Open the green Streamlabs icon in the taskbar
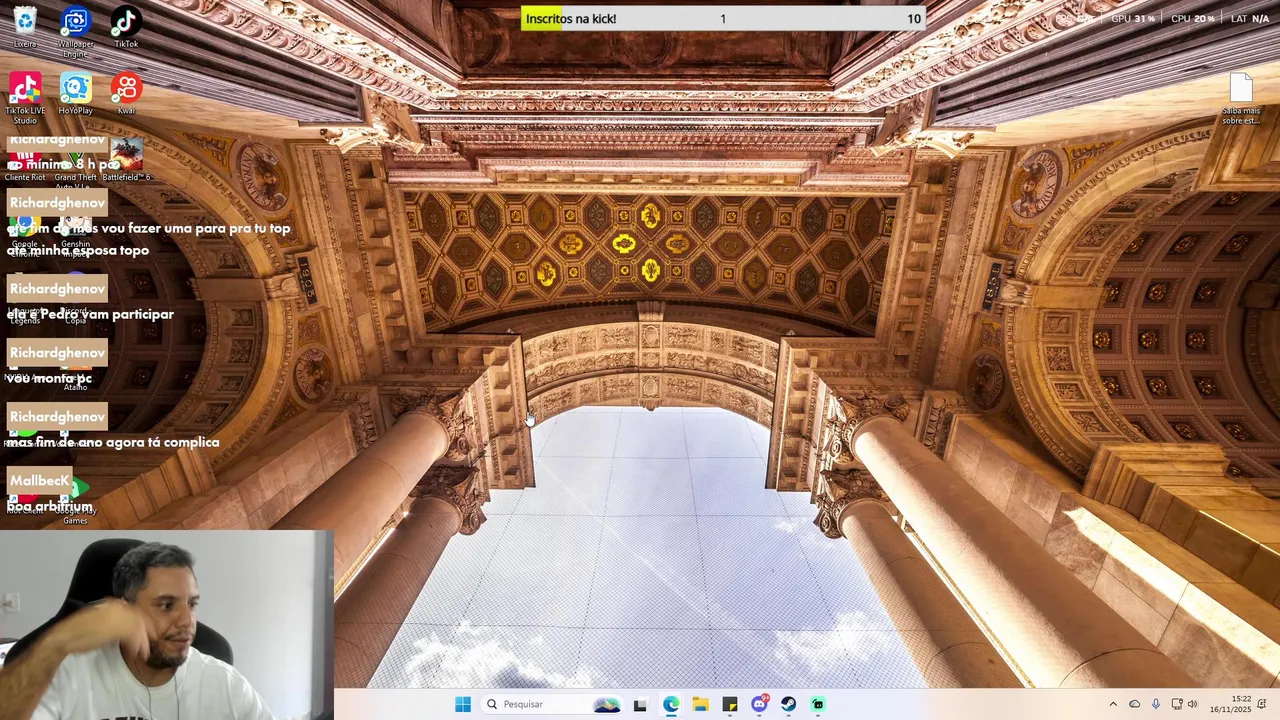 pos(818,704)
